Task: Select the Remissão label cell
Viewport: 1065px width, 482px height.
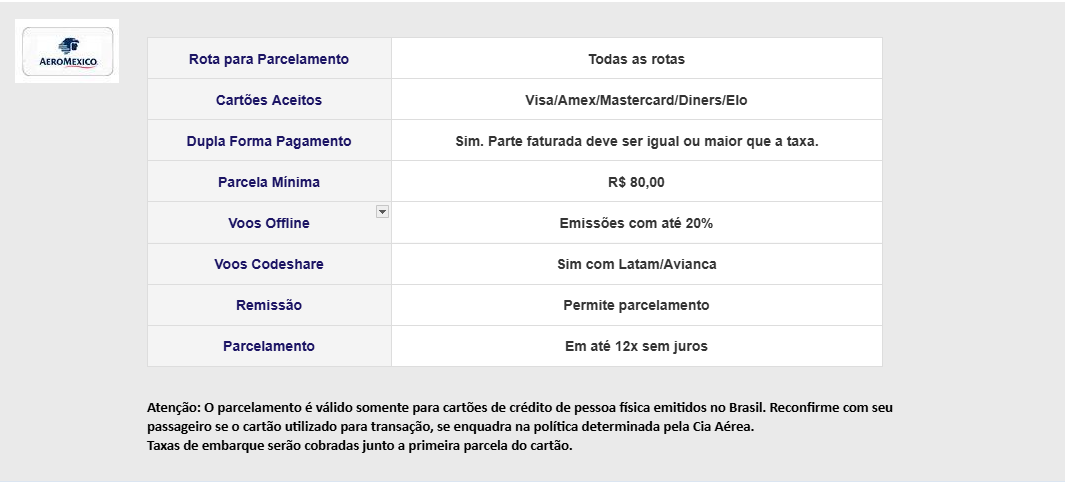Action: (x=269, y=305)
